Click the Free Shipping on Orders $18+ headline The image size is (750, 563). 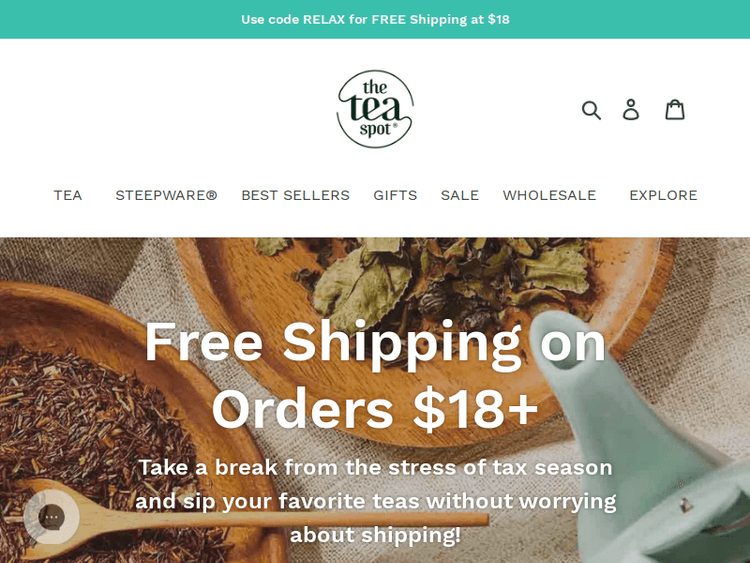click(375, 375)
